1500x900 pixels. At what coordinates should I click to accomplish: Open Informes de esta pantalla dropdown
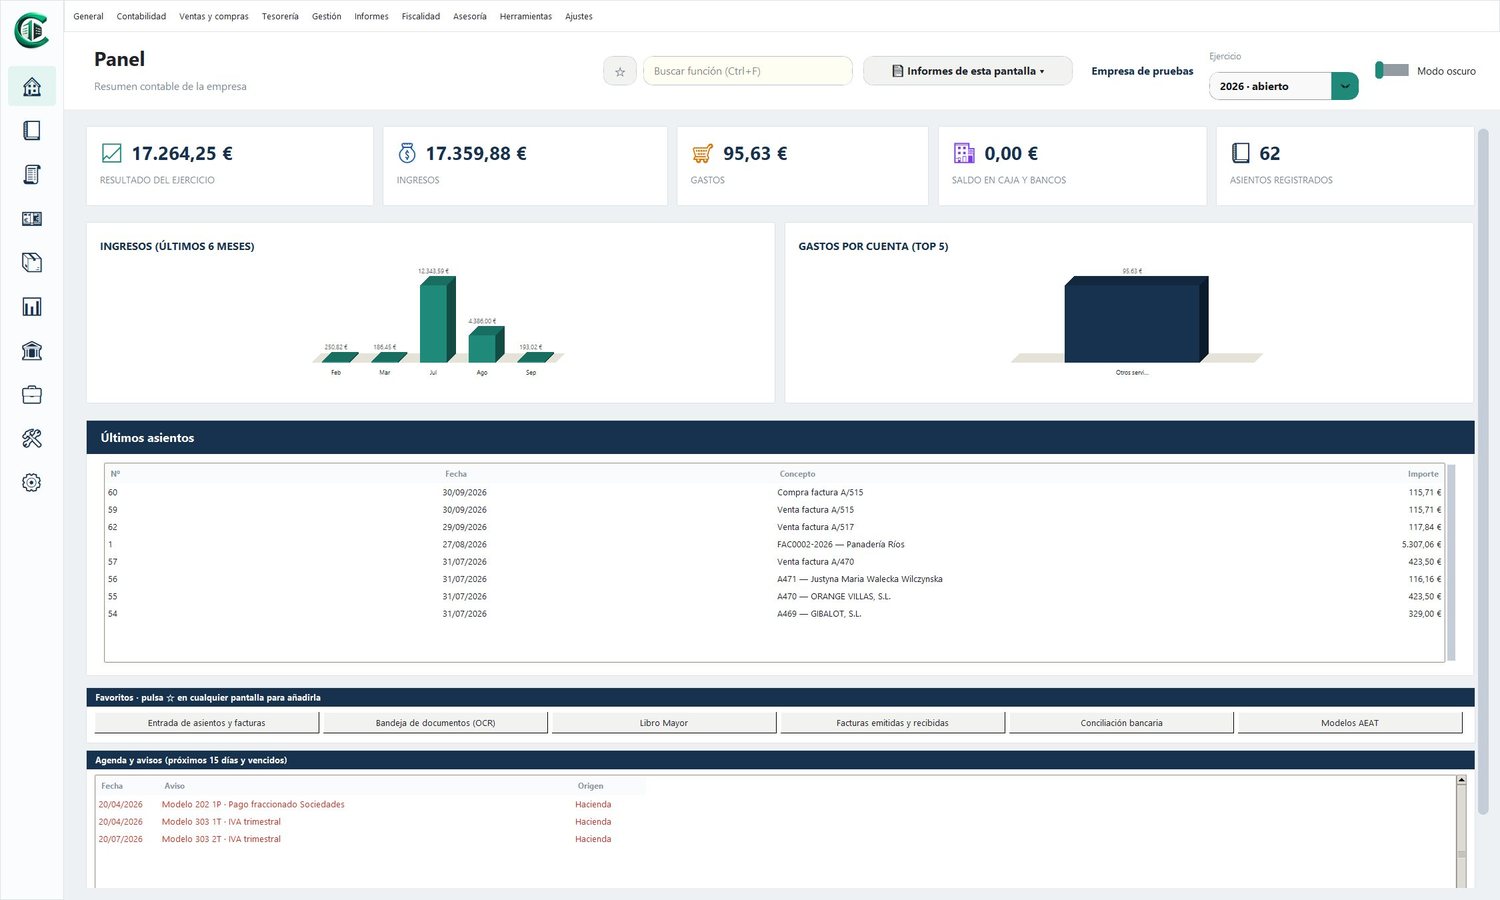click(968, 71)
